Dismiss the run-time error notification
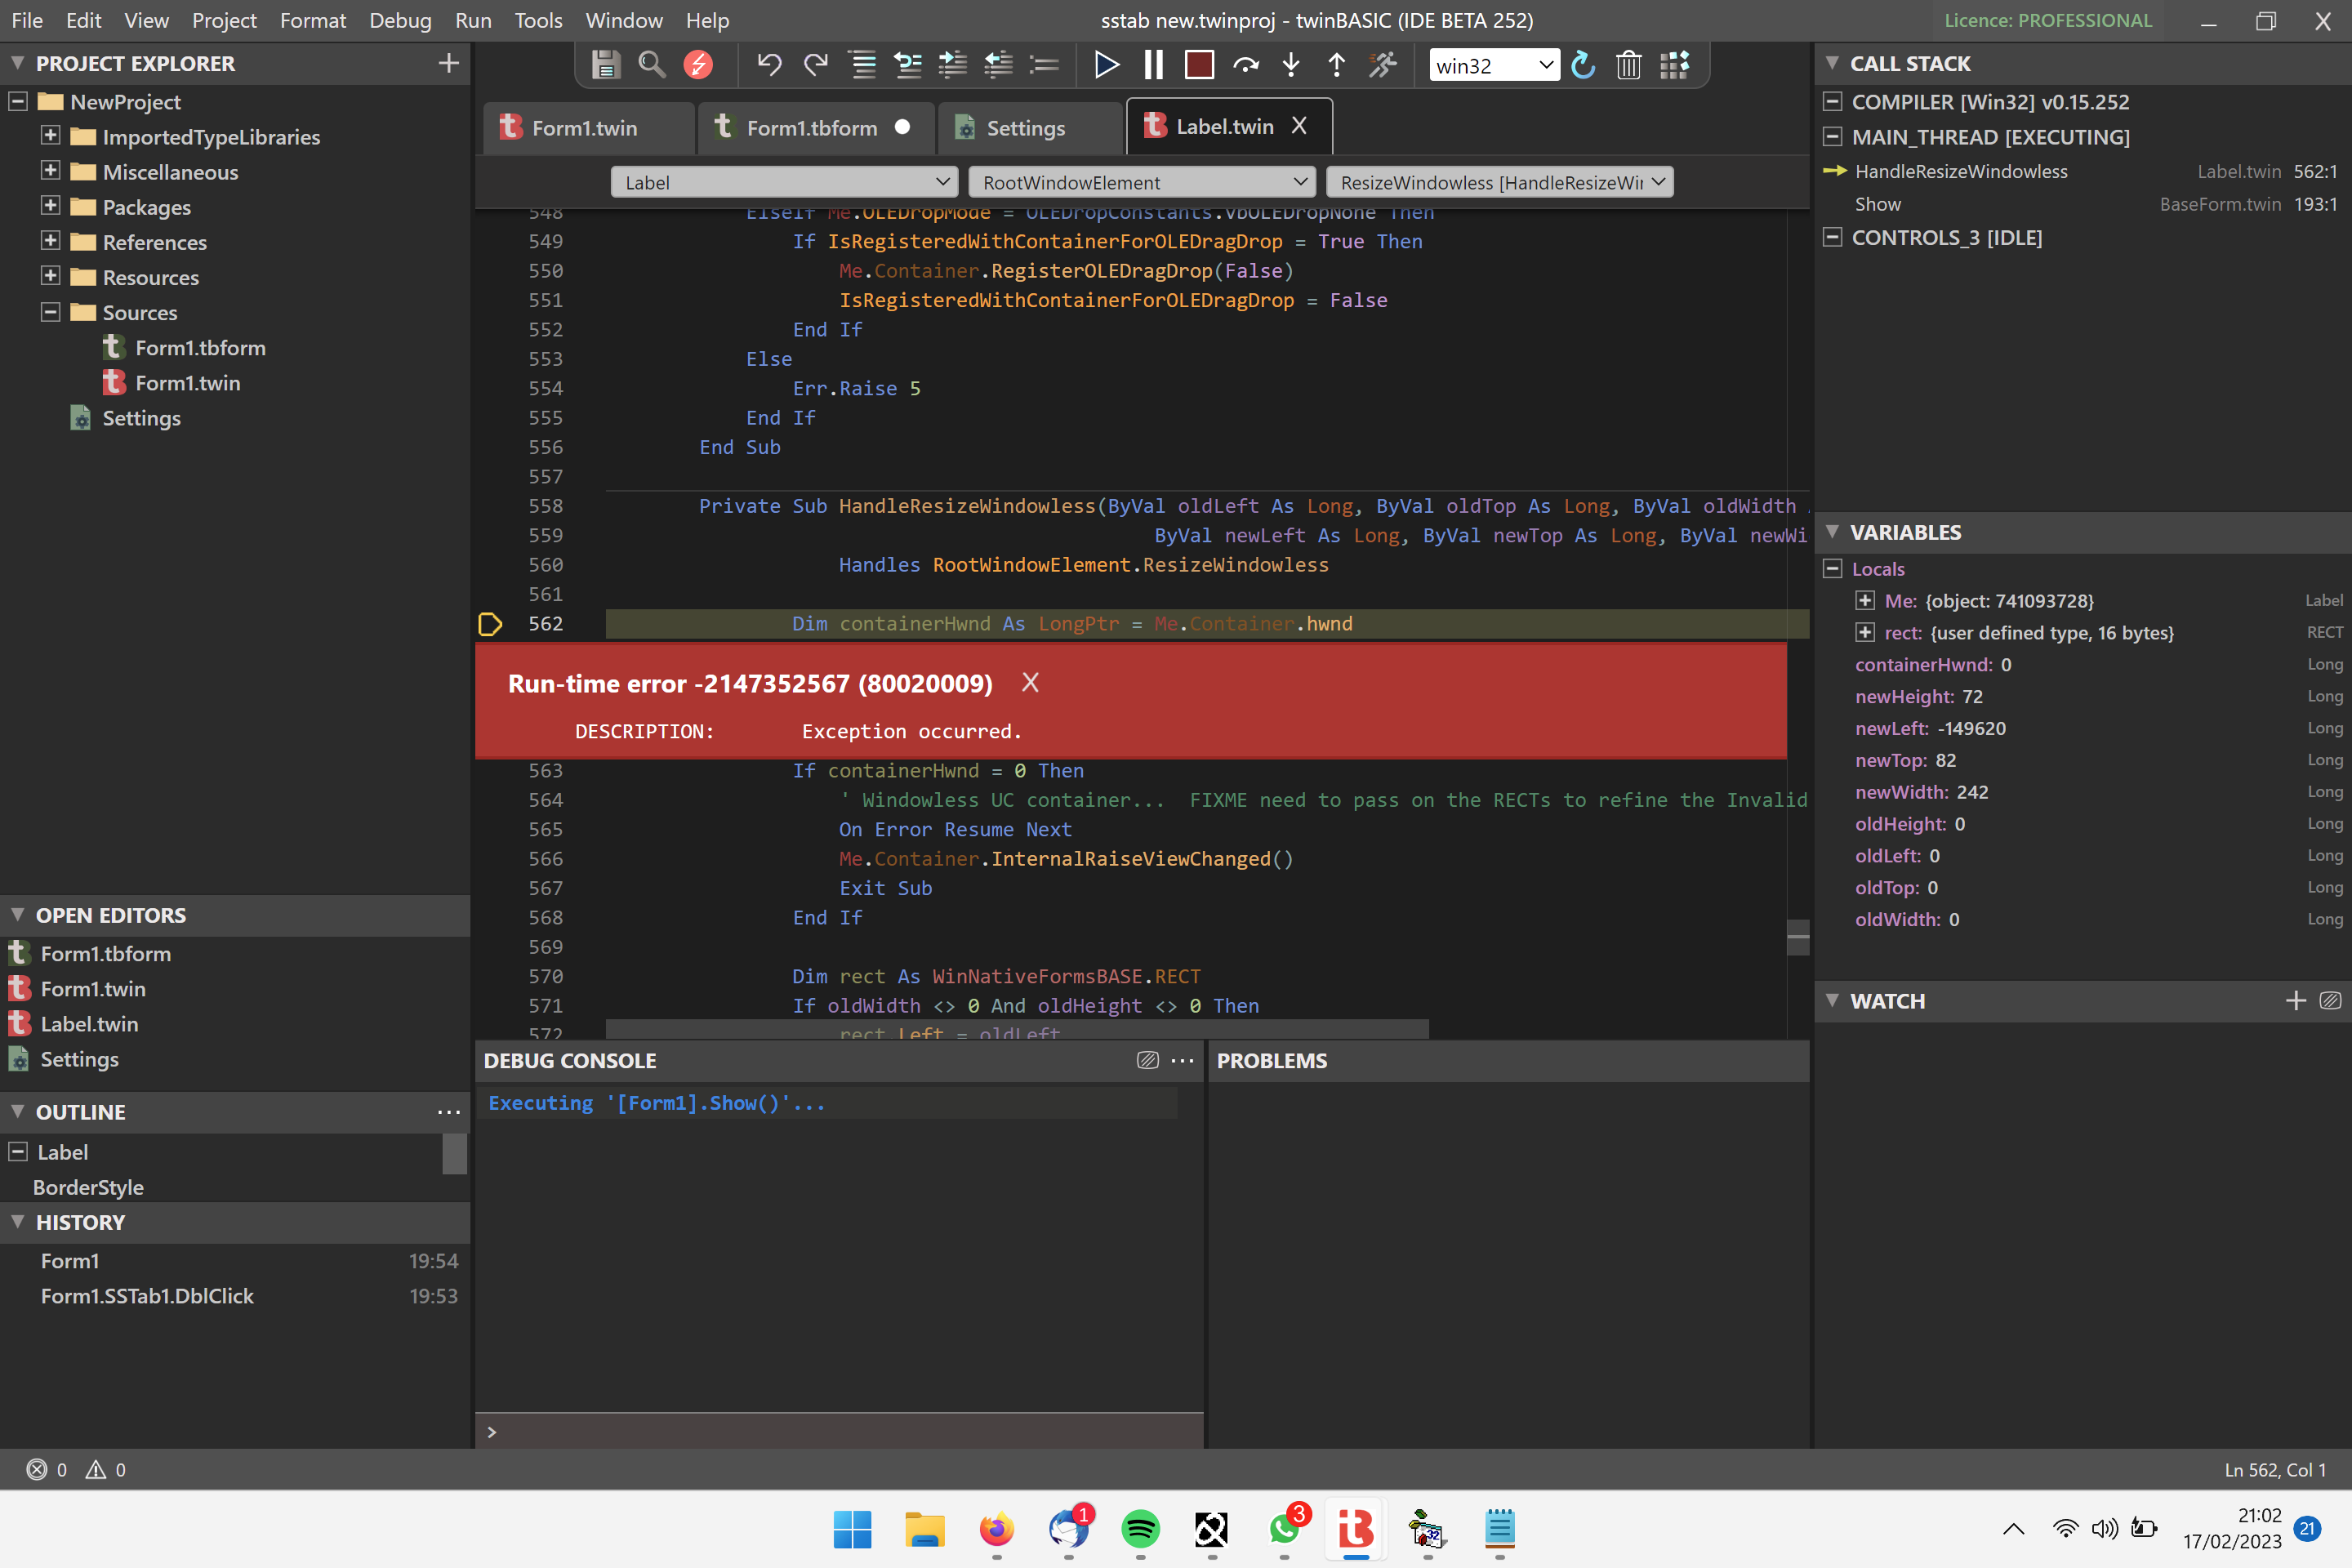 [x=1030, y=683]
